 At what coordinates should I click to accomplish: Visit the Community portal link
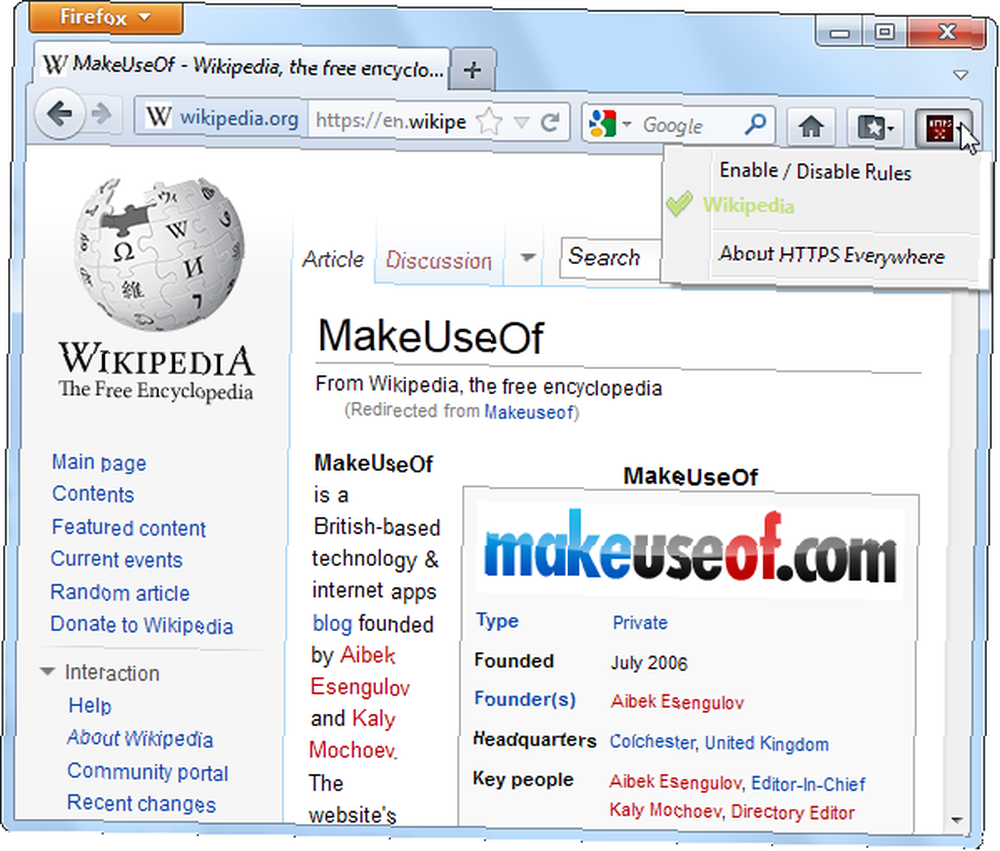(x=148, y=772)
